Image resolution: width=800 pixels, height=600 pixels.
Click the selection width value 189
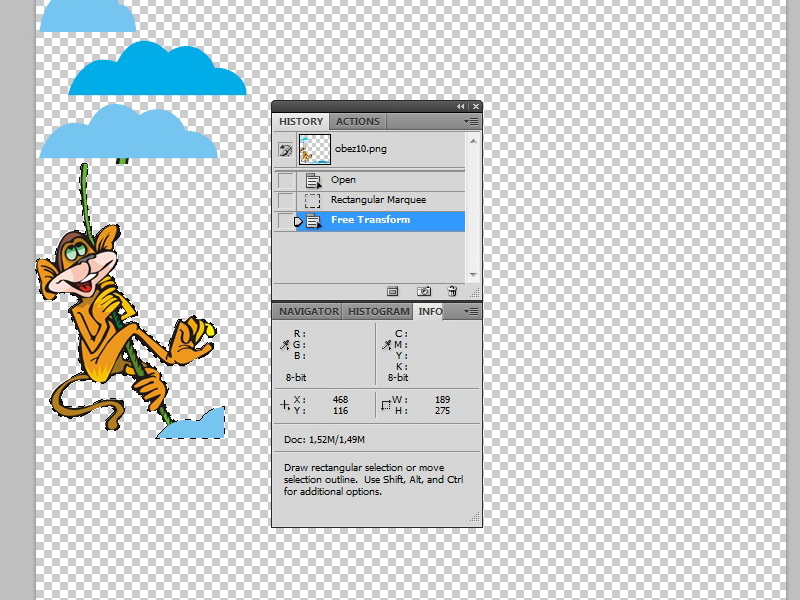pos(442,399)
